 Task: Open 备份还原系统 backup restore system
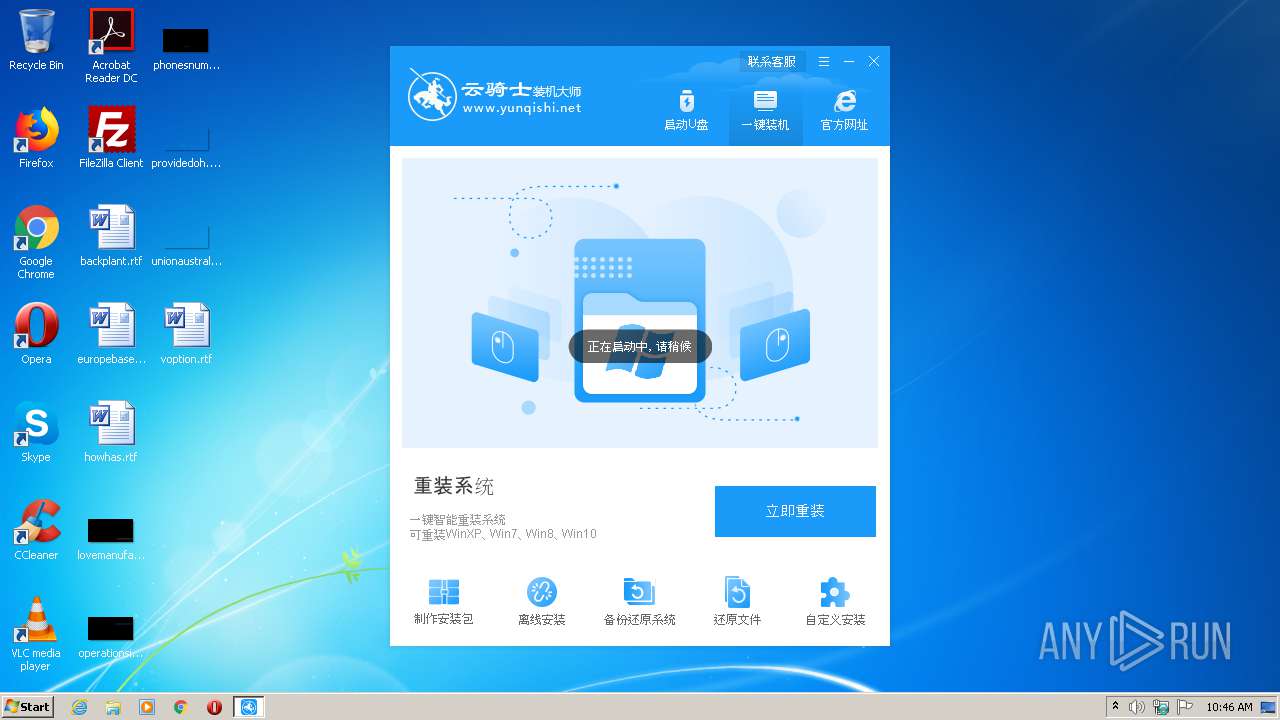tap(639, 602)
